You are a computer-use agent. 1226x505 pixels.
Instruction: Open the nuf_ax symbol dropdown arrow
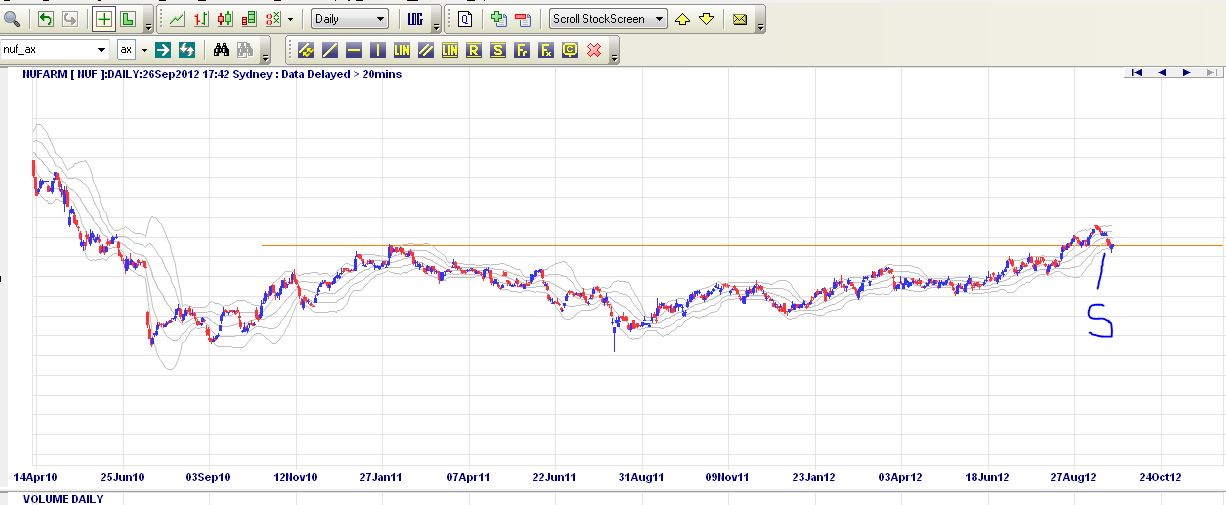pyautogui.click(x=101, y=49)
